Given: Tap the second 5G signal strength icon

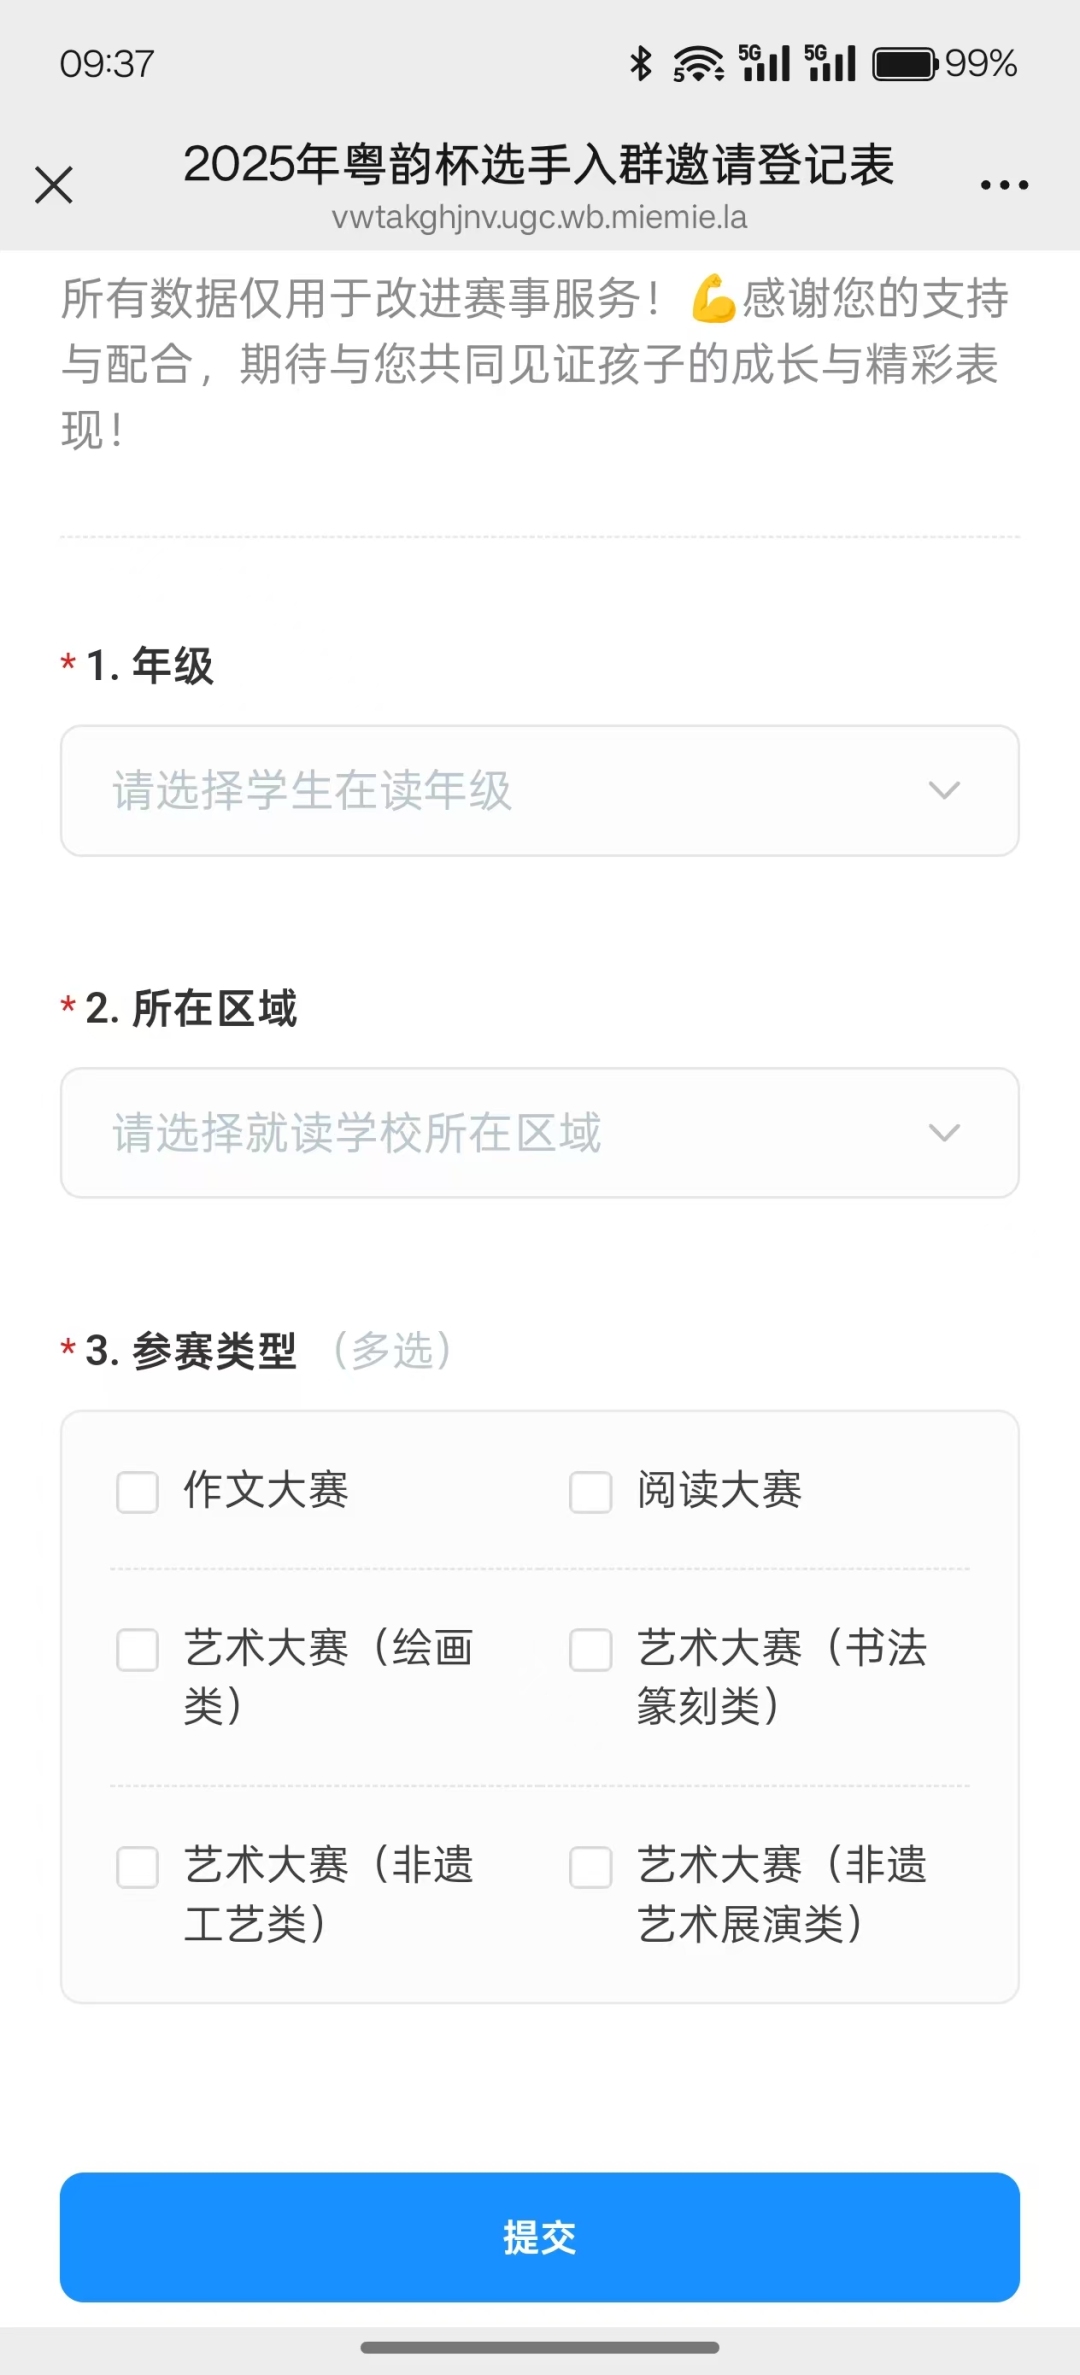Looking at the screenshot, I should (x=831, y=63).
